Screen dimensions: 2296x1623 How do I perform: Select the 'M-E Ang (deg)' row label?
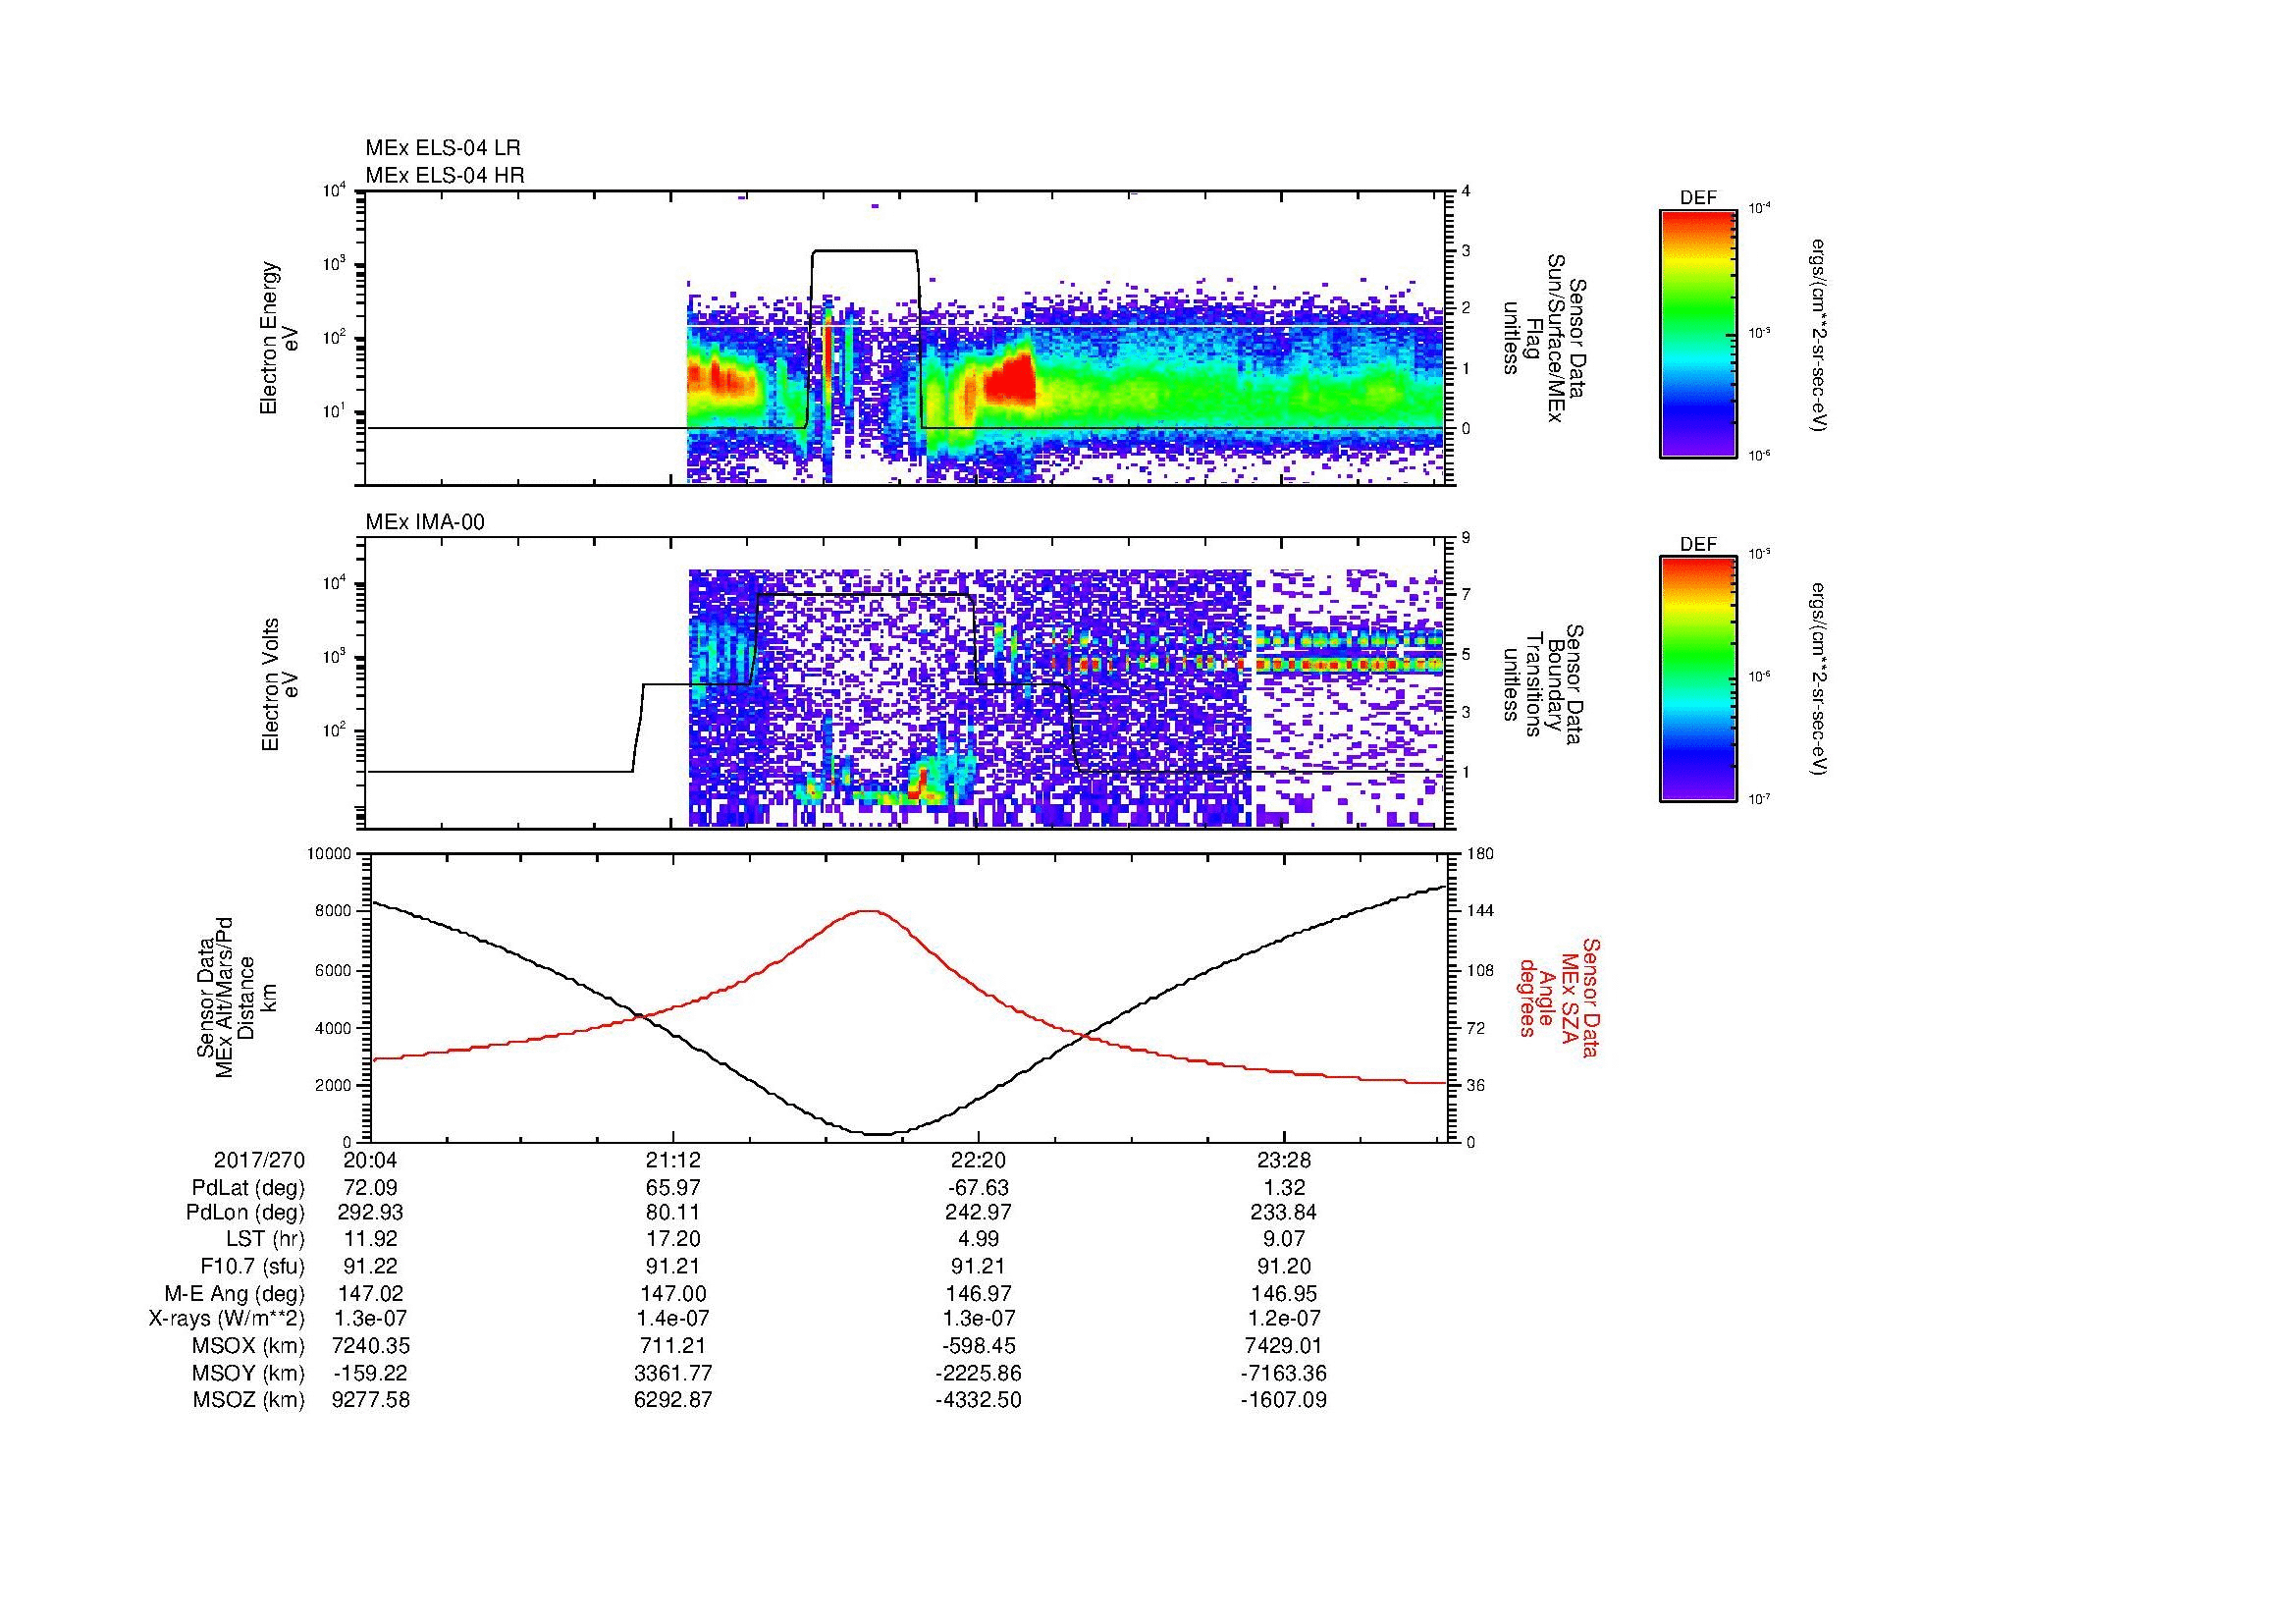coord(235,1294)
